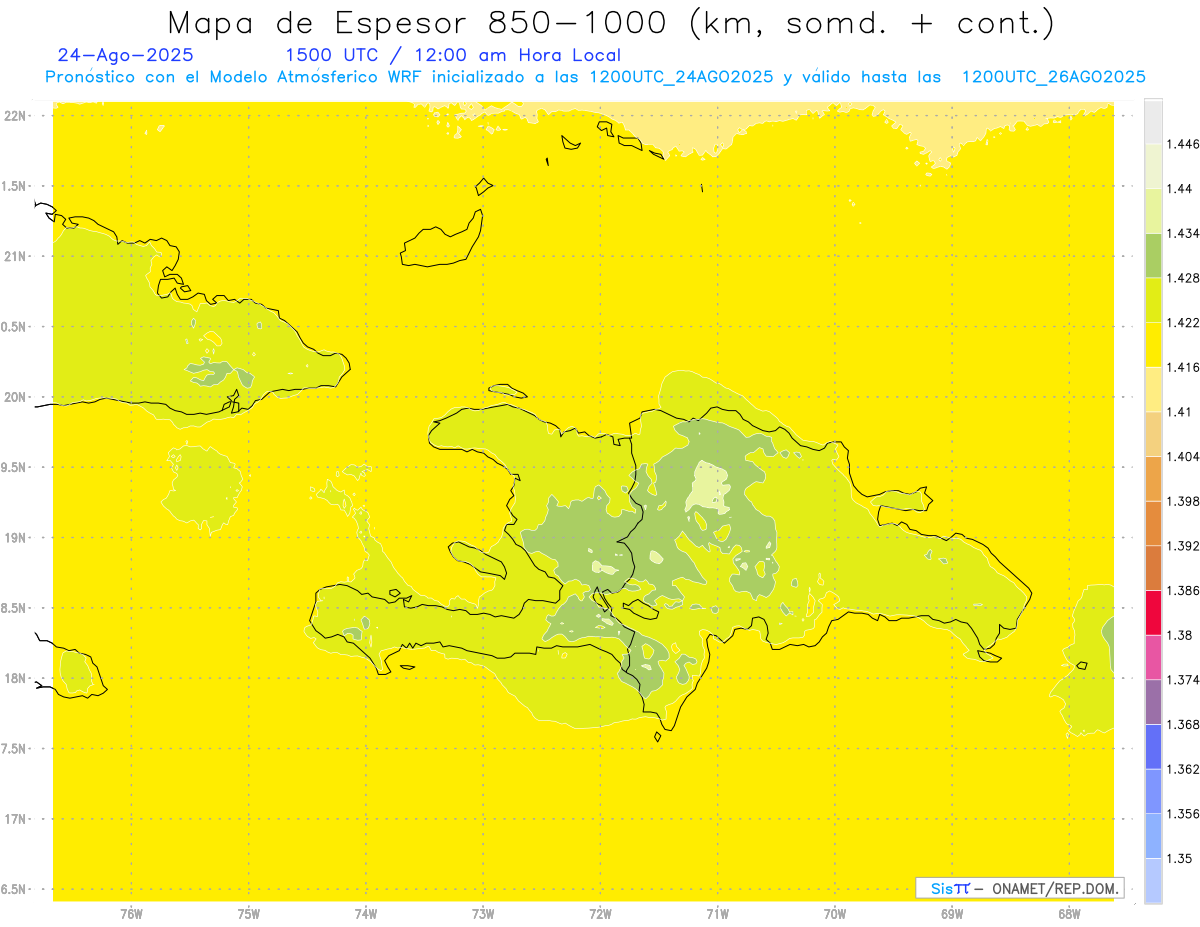1200x927 pixels.
Task: Click latitude axis label '9.5N'
Action: (15, 467)
